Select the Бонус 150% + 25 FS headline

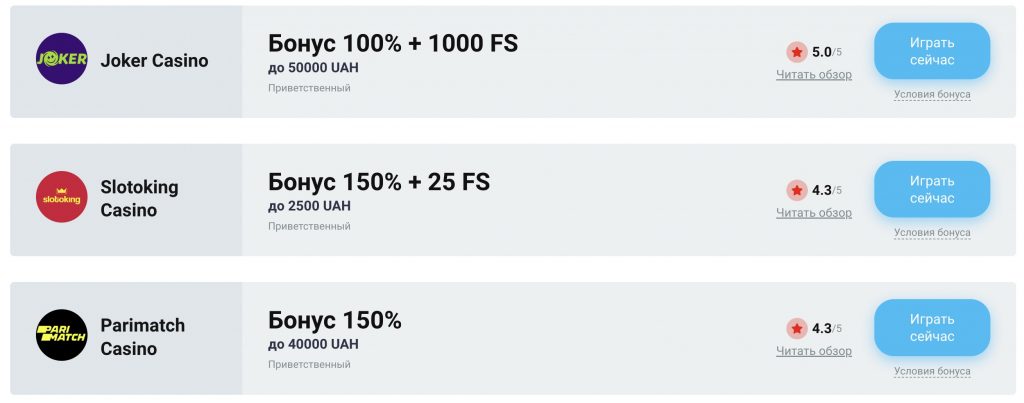[x=379, y=182]
